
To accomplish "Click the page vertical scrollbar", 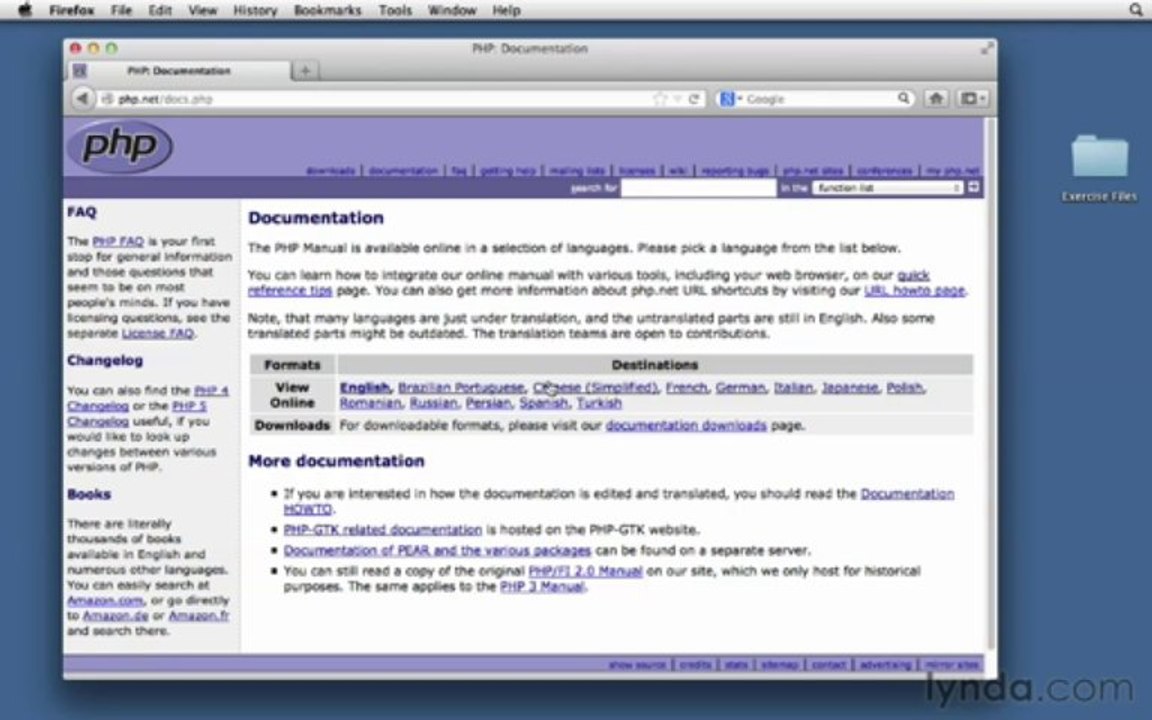I will [x=990, y=382].
